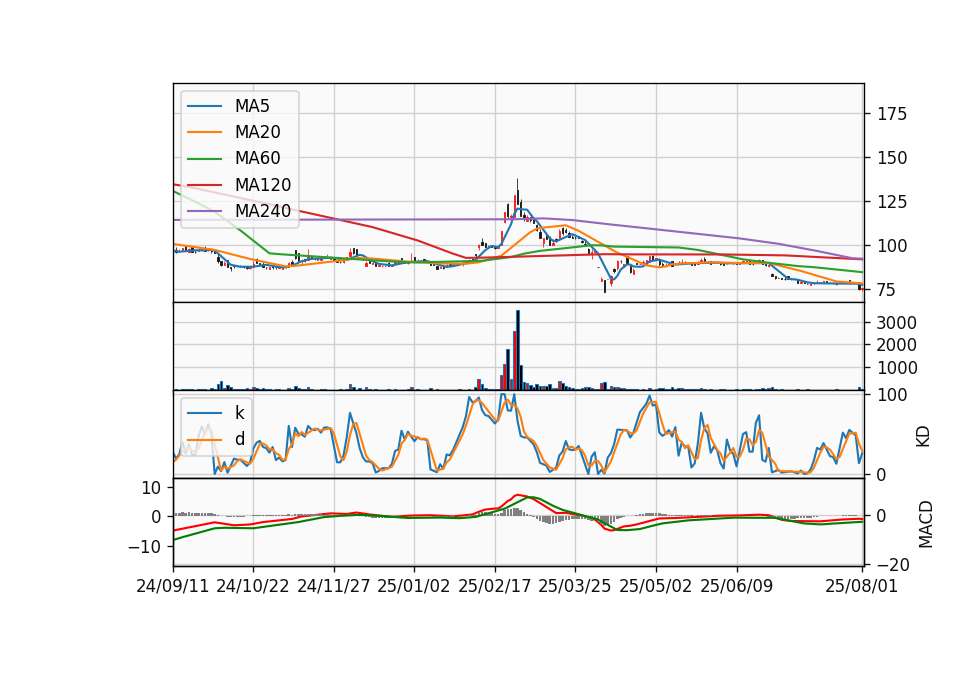
Task: Click the 175 price axis tick label
Action: click(891, 114)
